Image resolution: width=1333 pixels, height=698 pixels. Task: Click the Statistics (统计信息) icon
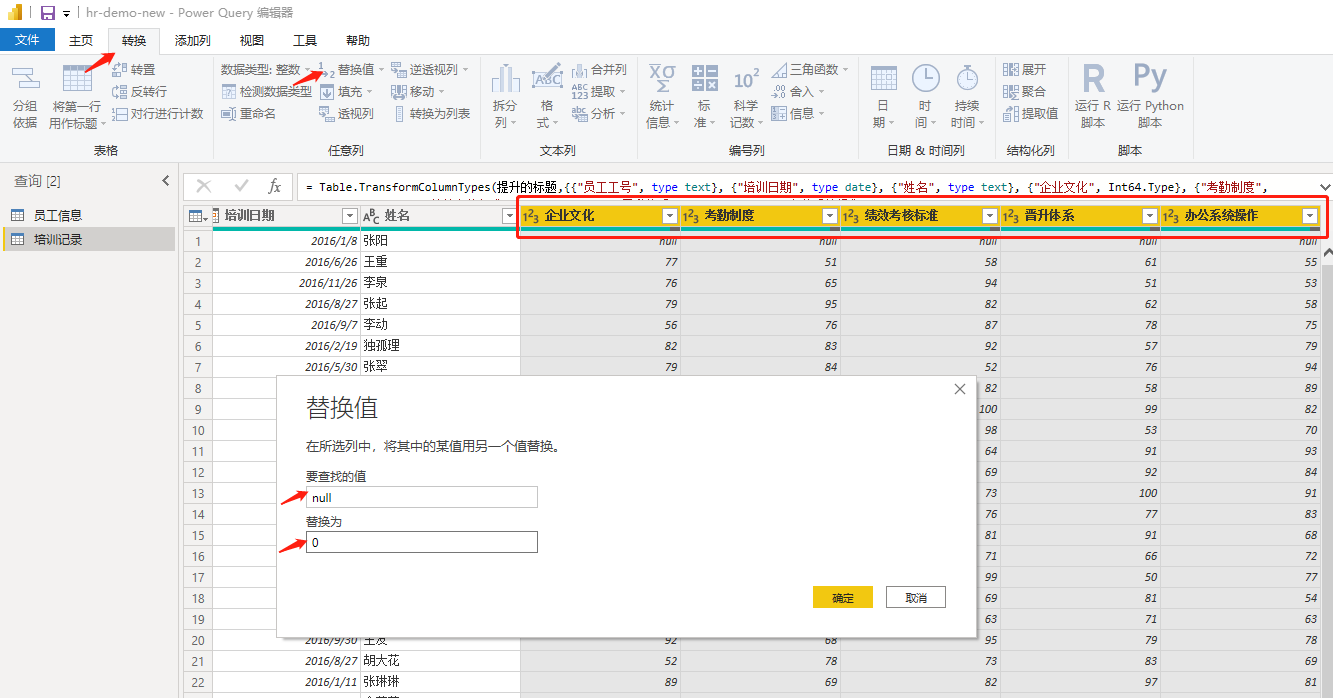pos(661,80)
